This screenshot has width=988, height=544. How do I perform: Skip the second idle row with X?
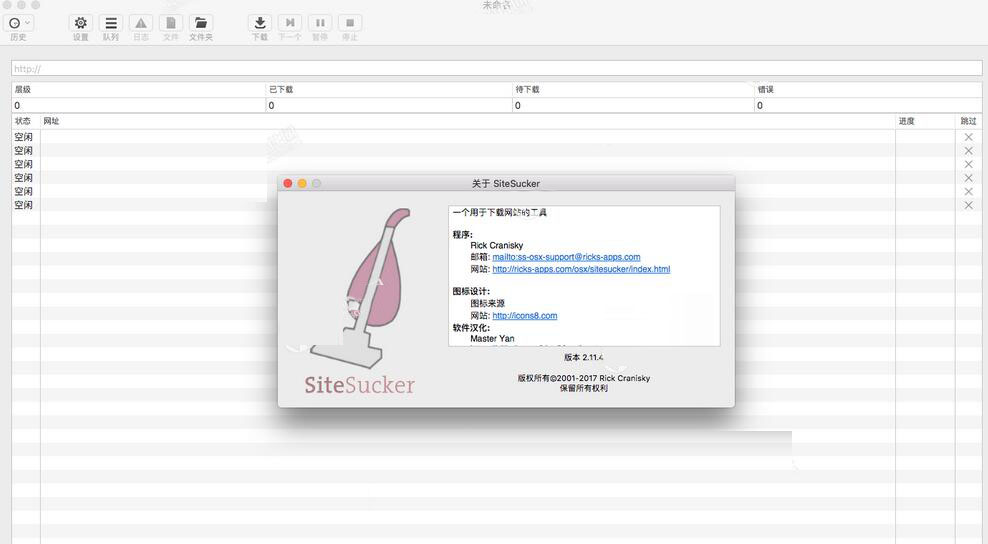click(x=968, y=151)
